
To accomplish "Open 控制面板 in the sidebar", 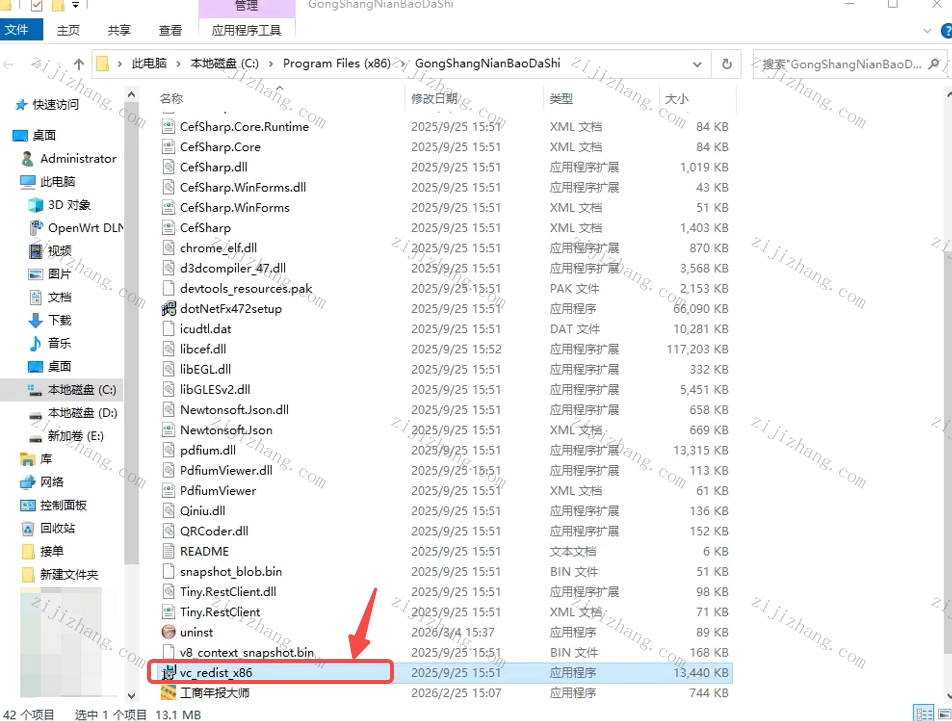I will click(x=63, y=505).
